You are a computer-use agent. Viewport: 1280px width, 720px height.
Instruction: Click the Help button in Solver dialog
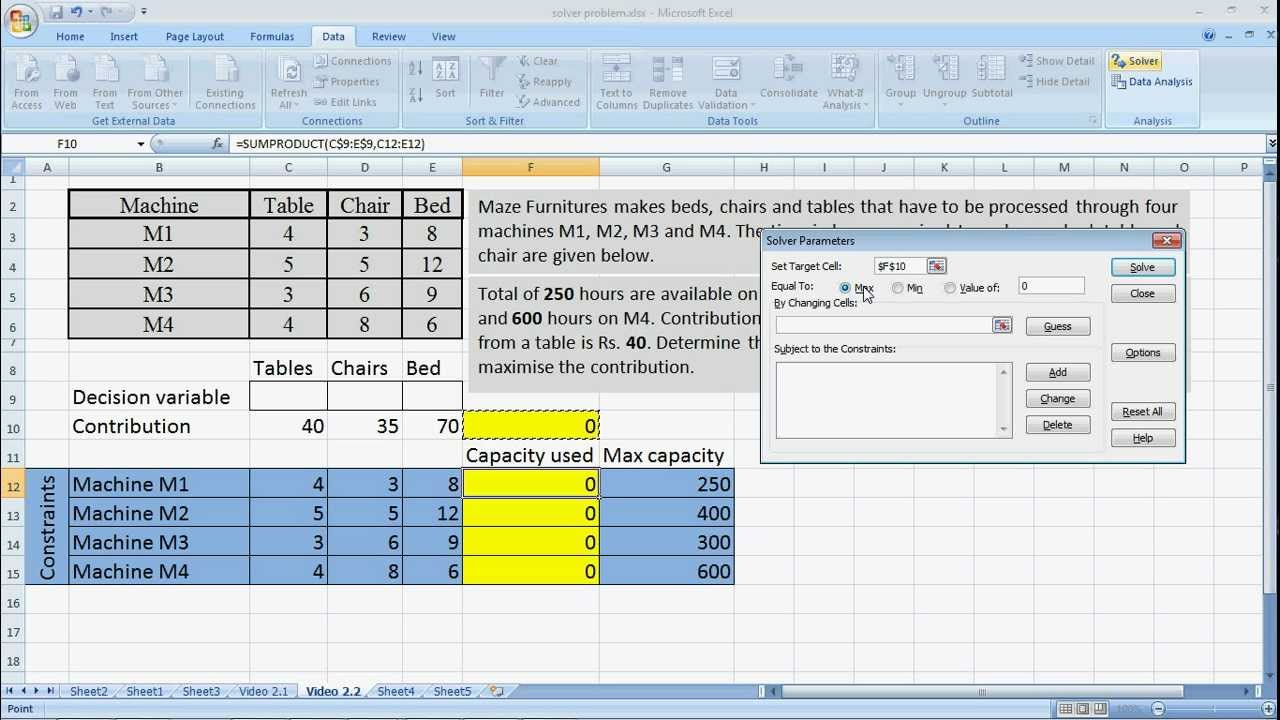pos(1142,438)
